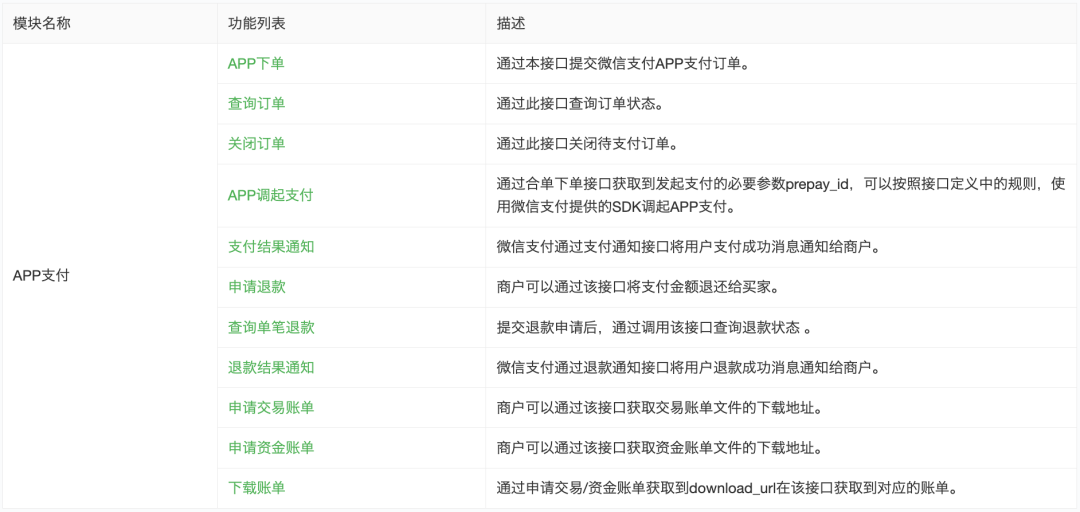
Task: Open the 下载账单 link
Action: (256, 488)
